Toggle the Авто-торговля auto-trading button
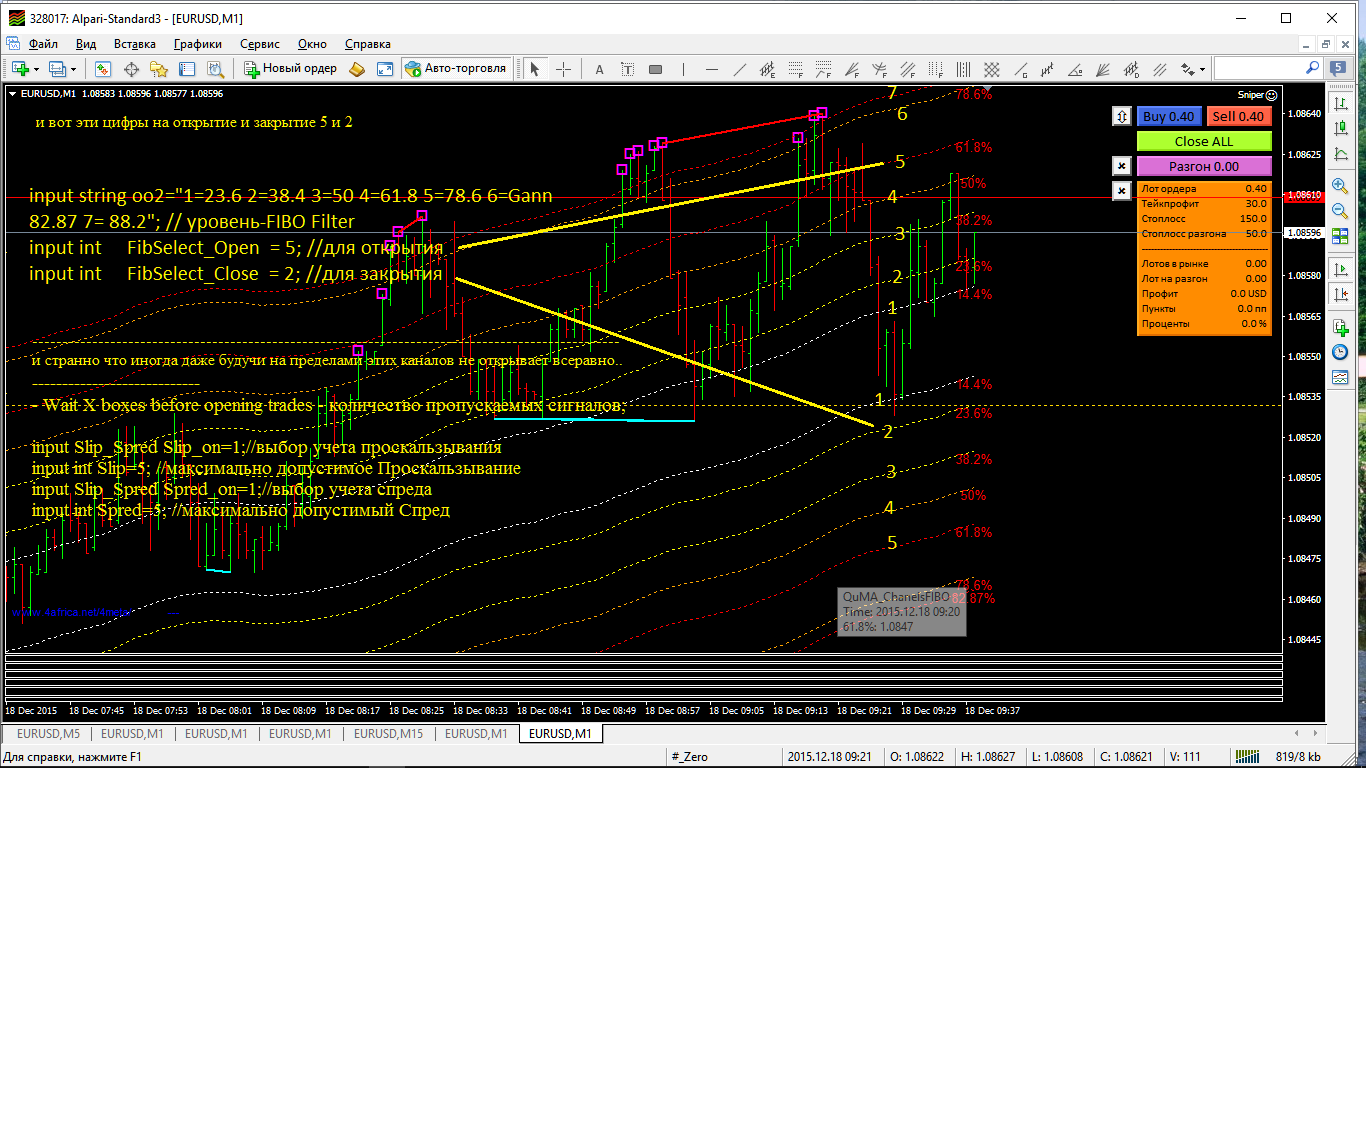This screenshot has width=1366, height=1128. pos(456,68)
